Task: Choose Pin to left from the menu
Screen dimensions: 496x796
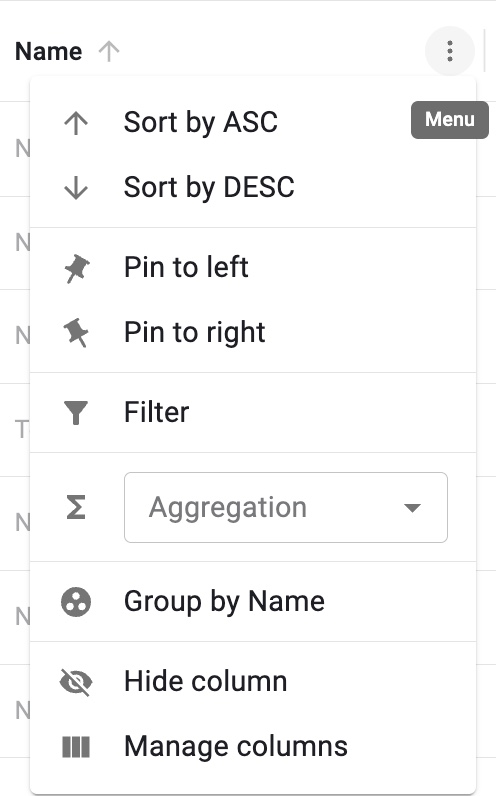Action: point(253,268)
